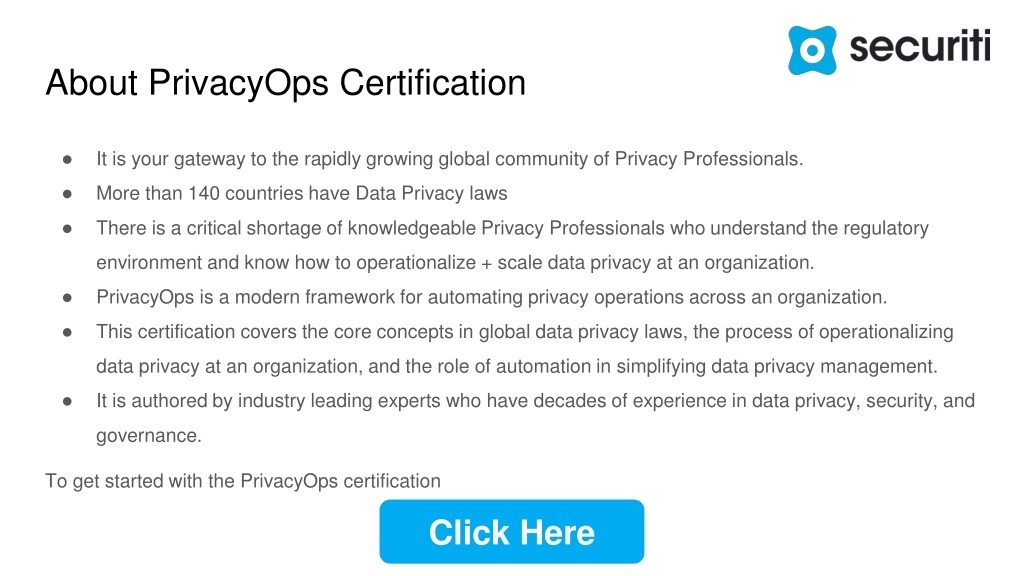Click the bullet dot before 'More than 140 countries'
The image size is (1024, 576).
click(x=67, y=194)
